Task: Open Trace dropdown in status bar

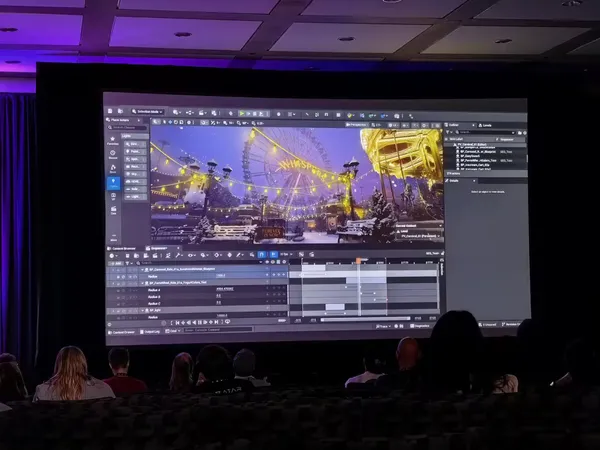Action: point(383,326)
